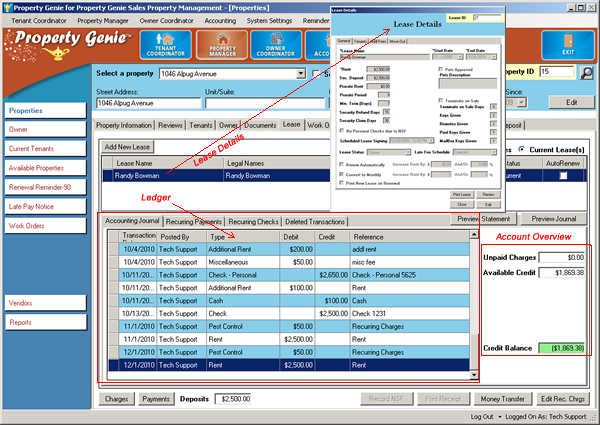Open the Start Date dropdown in Lease Details

coord(460,57)
